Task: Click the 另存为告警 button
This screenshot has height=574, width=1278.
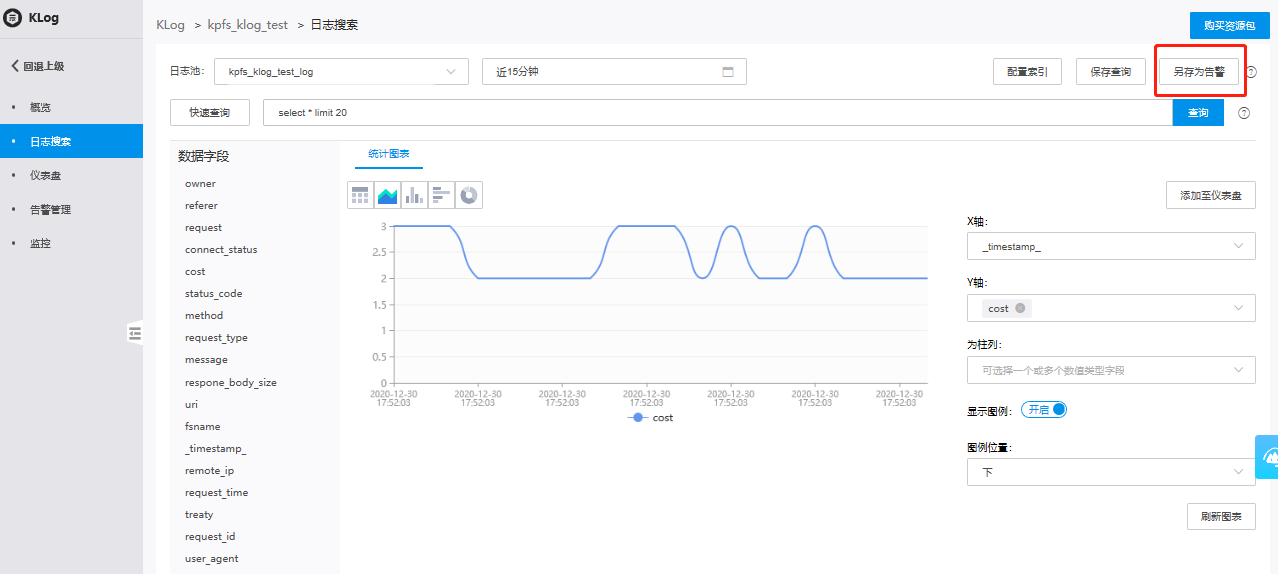Action: point(1199,72)
